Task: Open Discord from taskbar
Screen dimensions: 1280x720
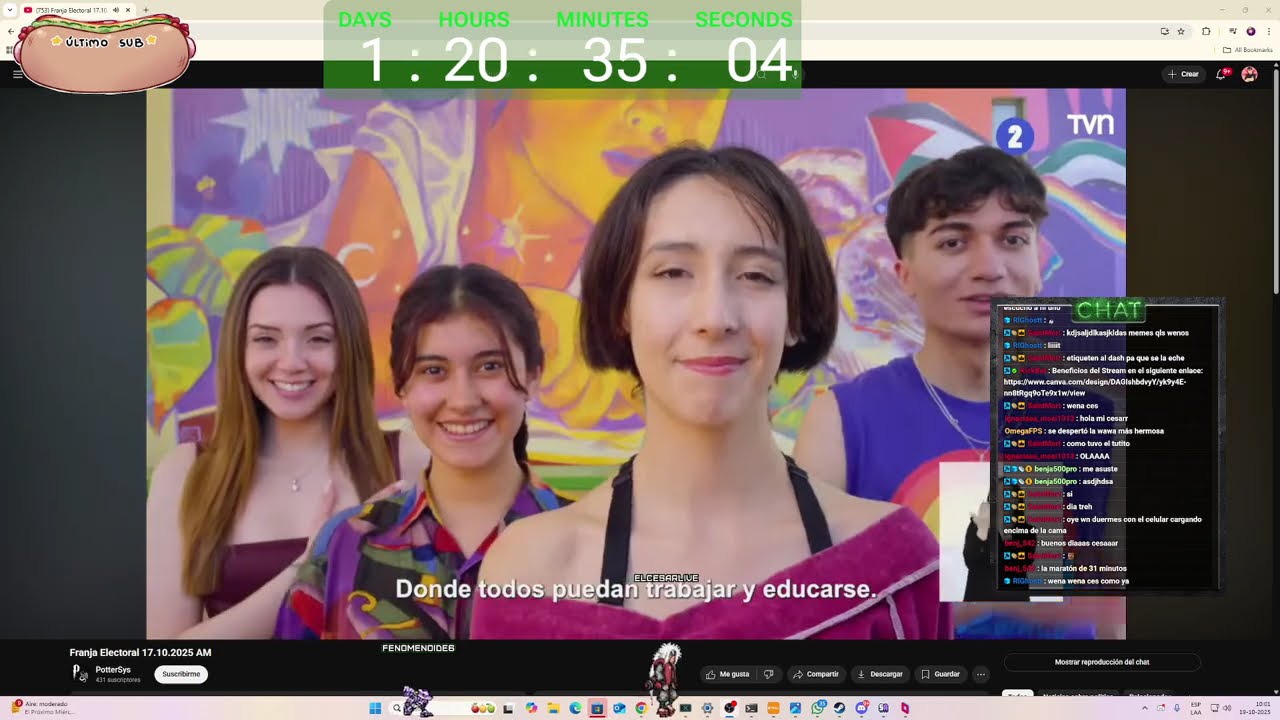Action: 862,708
